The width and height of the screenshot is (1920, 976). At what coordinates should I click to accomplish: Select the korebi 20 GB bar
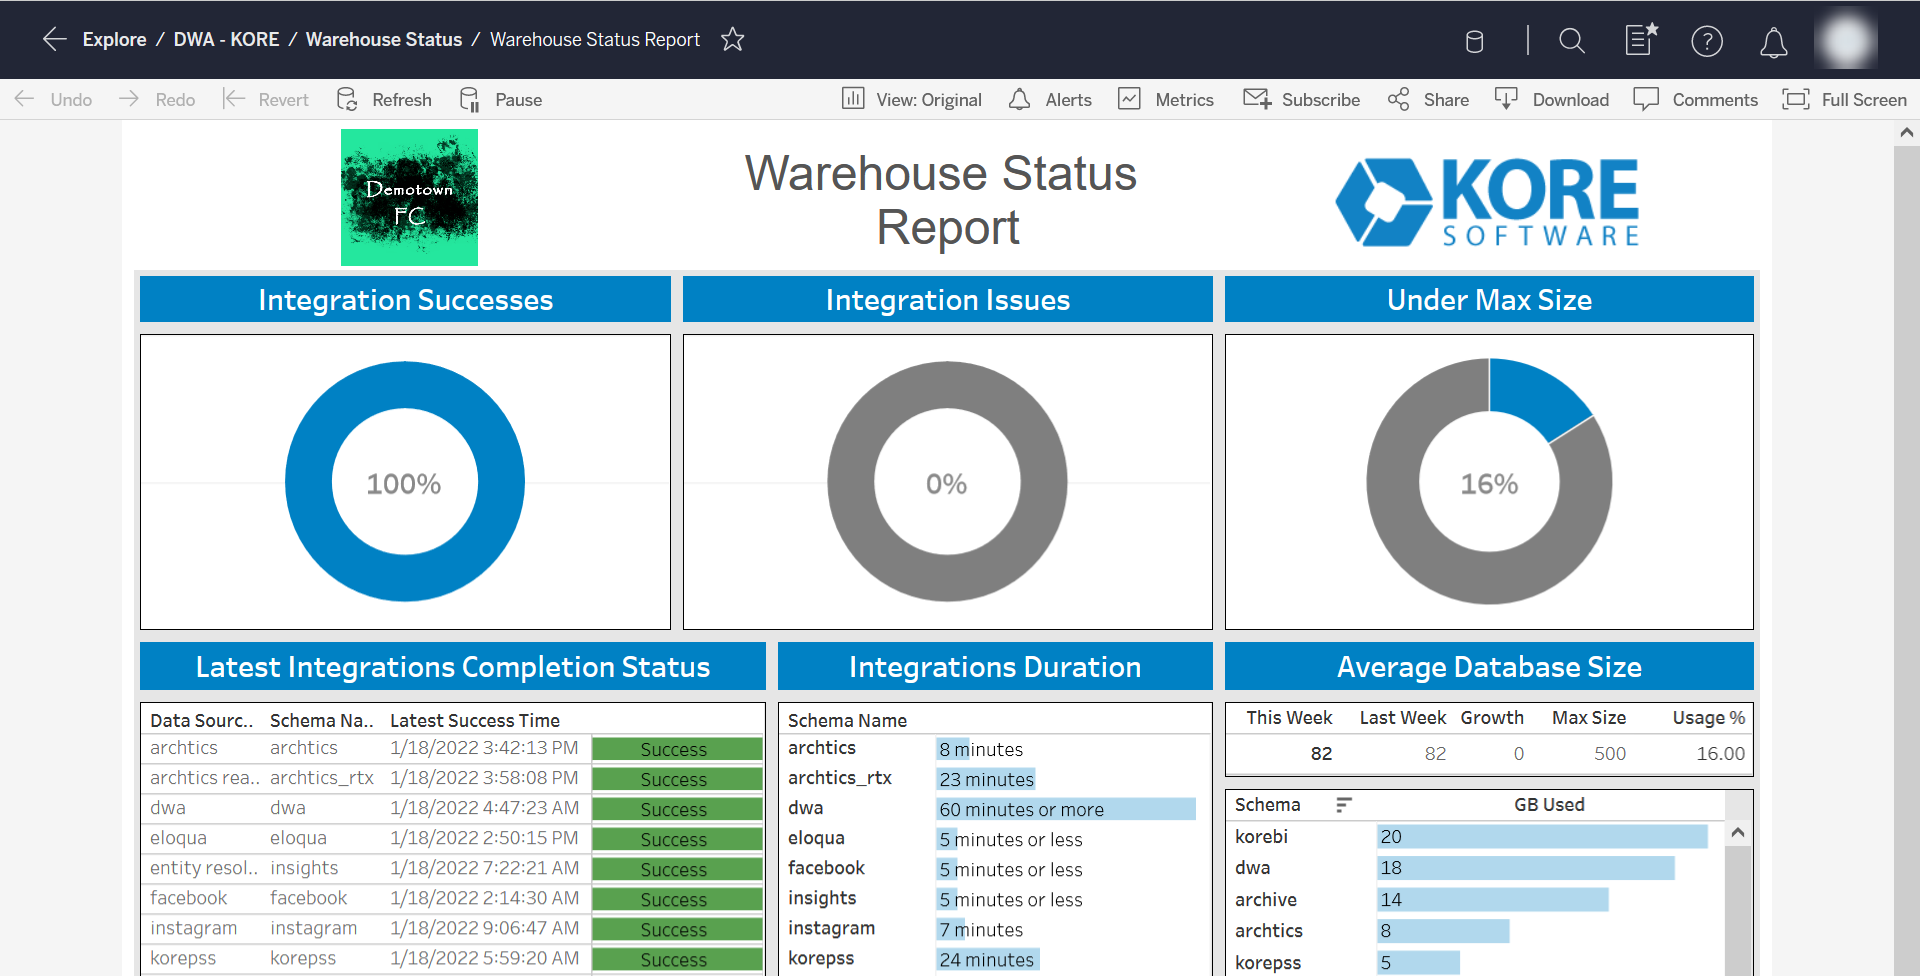tap(1542, 837)
